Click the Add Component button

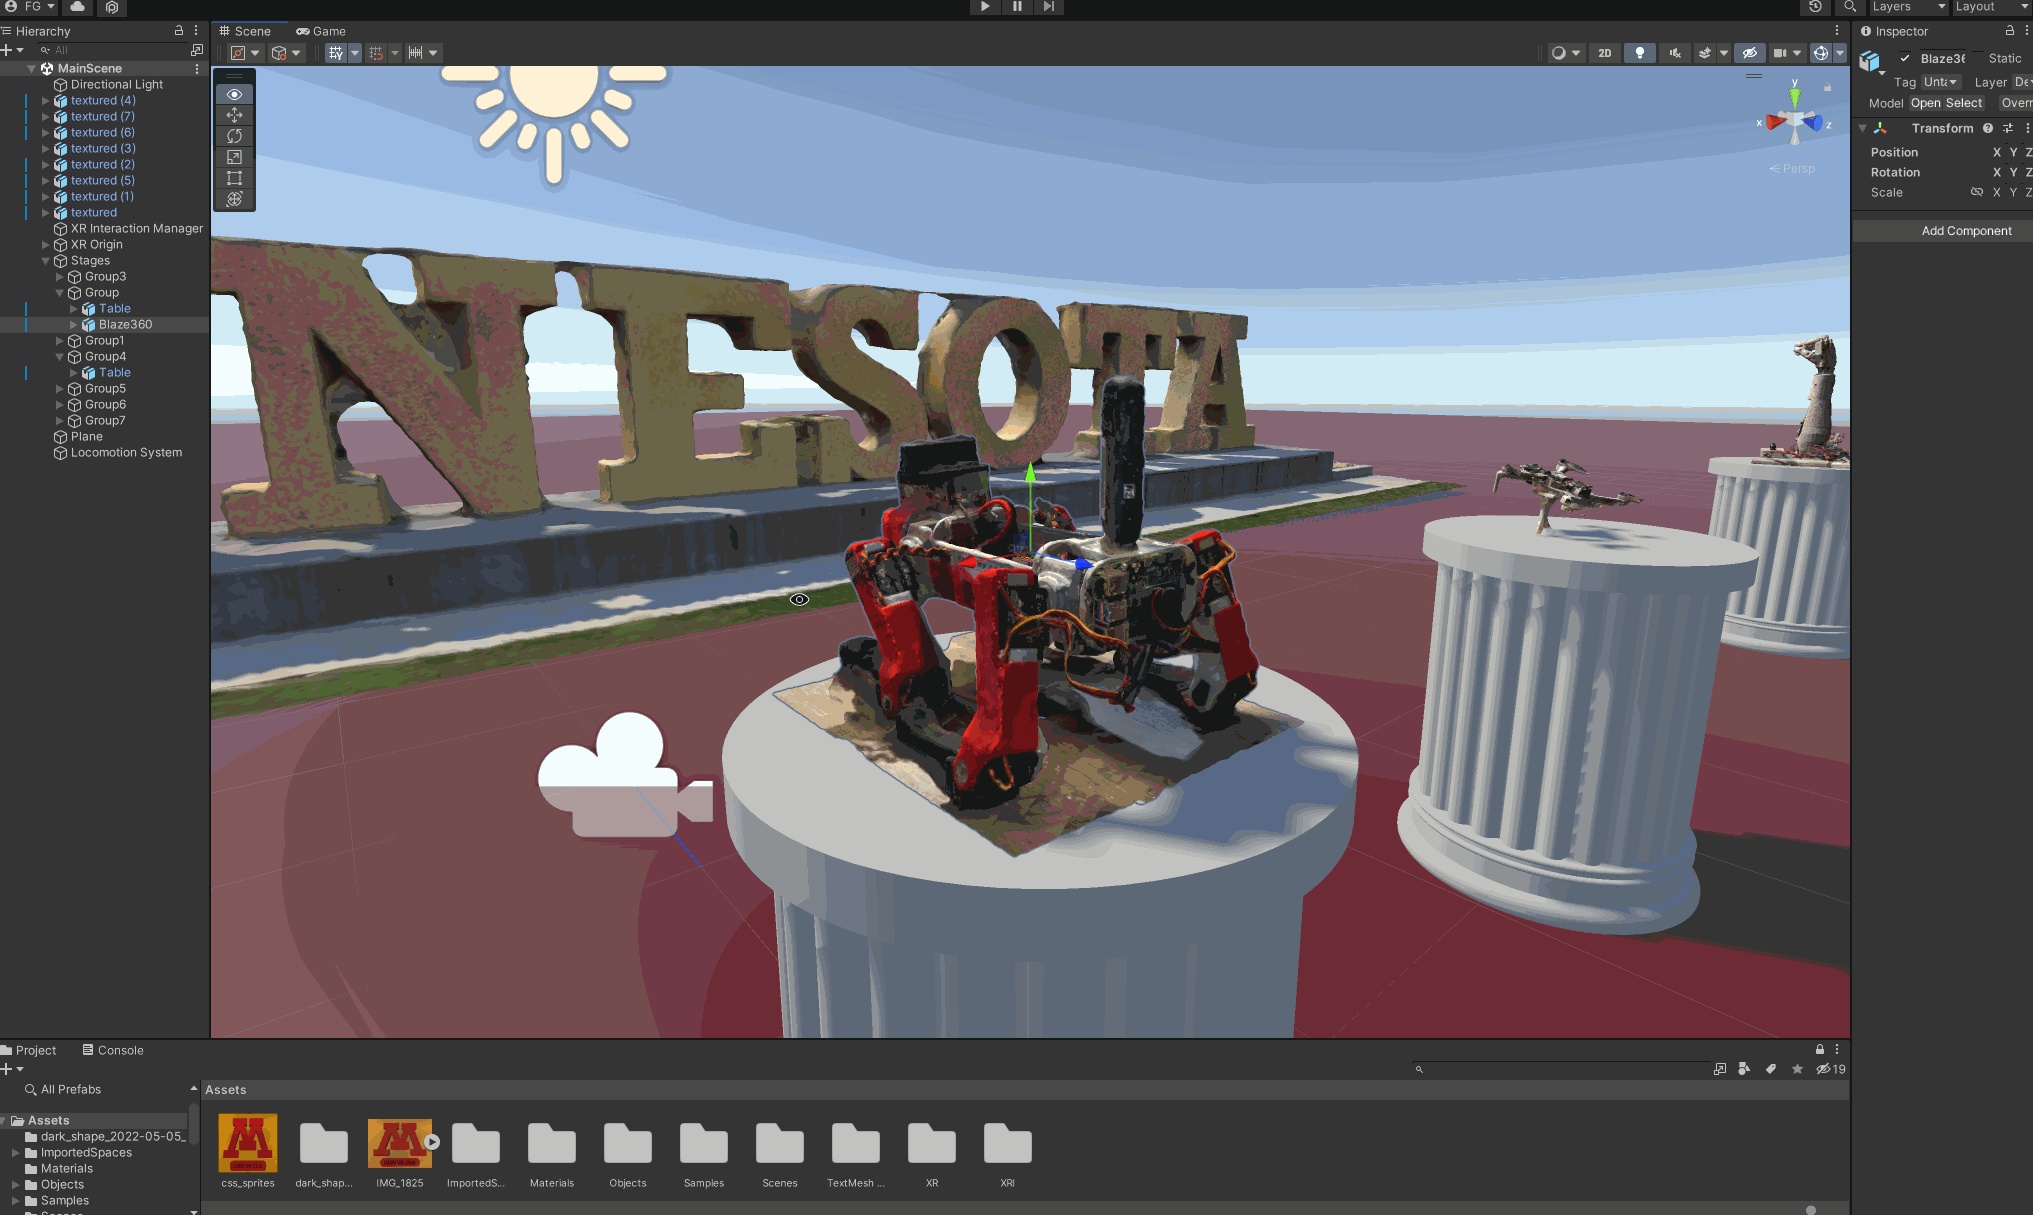(x=1965, y=231)
